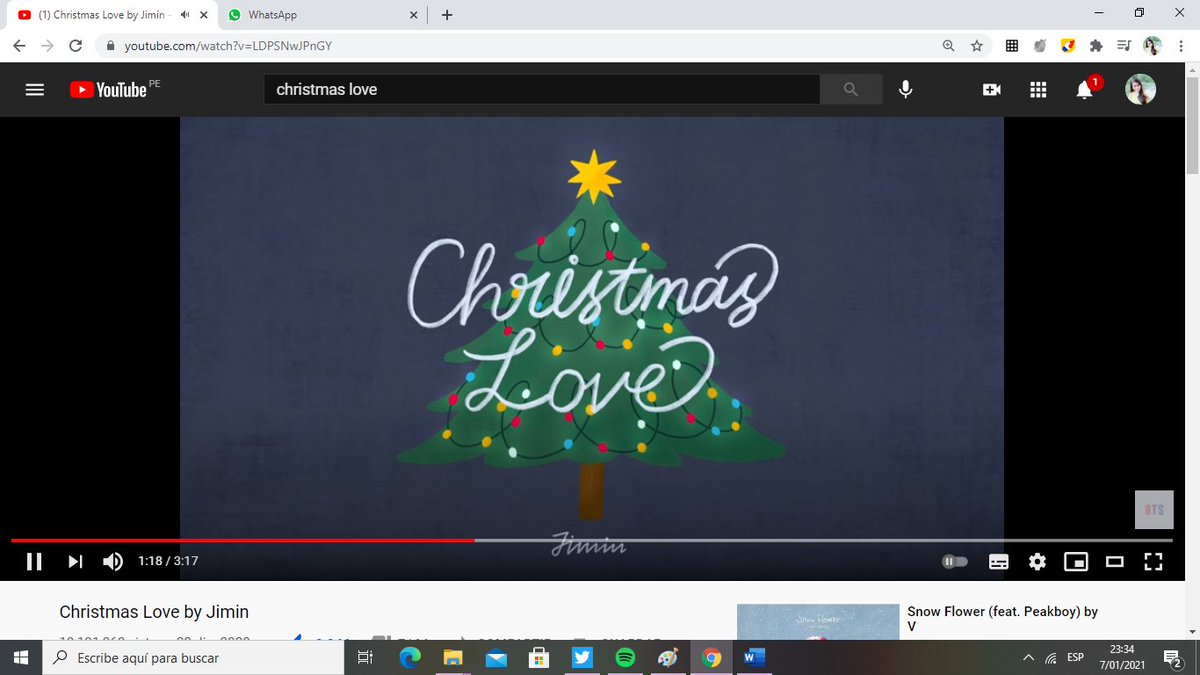This screenshot has height=675, width=1200.
Task: Go back in browser history
Action: pos(20,45)
